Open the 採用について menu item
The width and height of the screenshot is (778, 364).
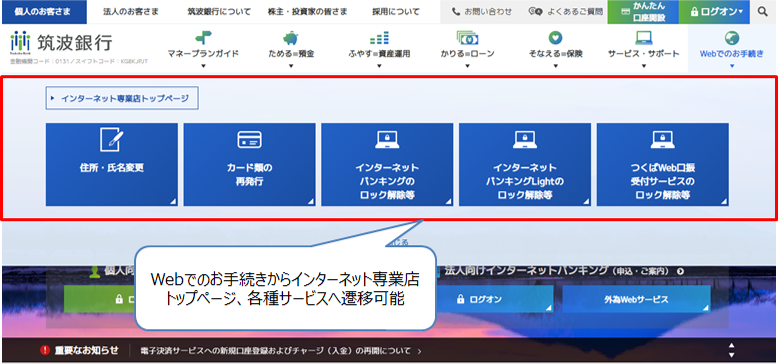click(x=396, y=12)
